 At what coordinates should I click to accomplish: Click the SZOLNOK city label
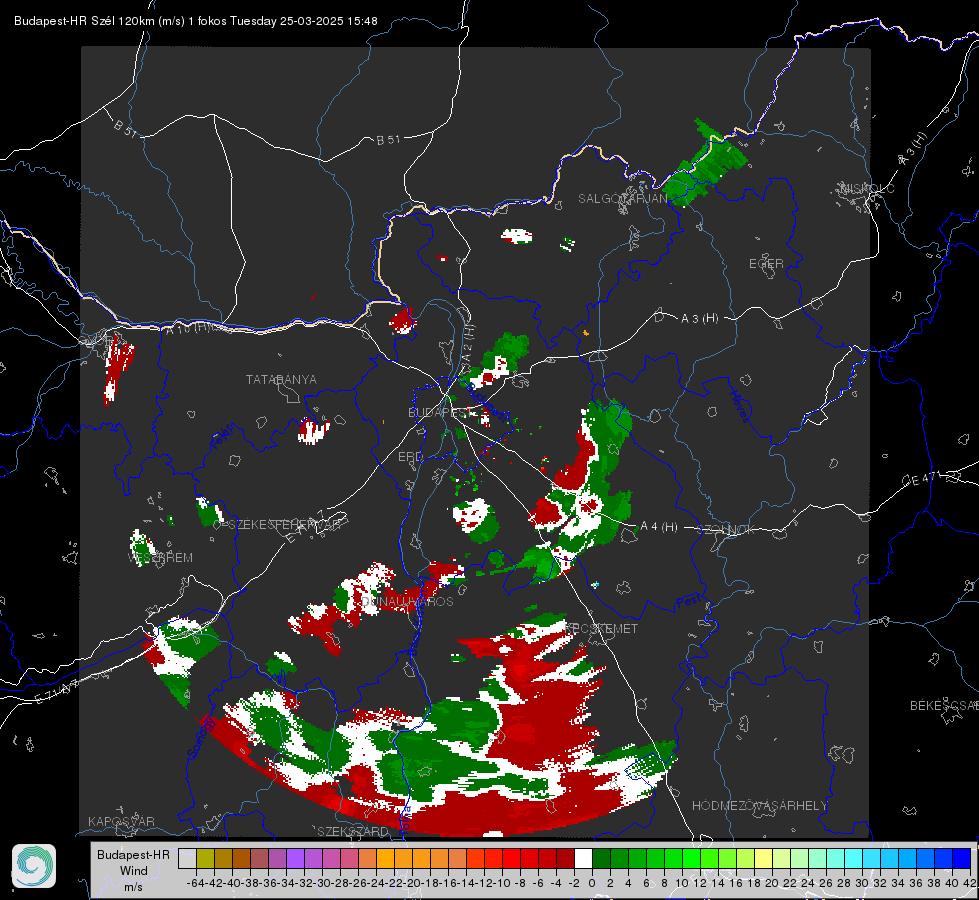pos(728,530)
